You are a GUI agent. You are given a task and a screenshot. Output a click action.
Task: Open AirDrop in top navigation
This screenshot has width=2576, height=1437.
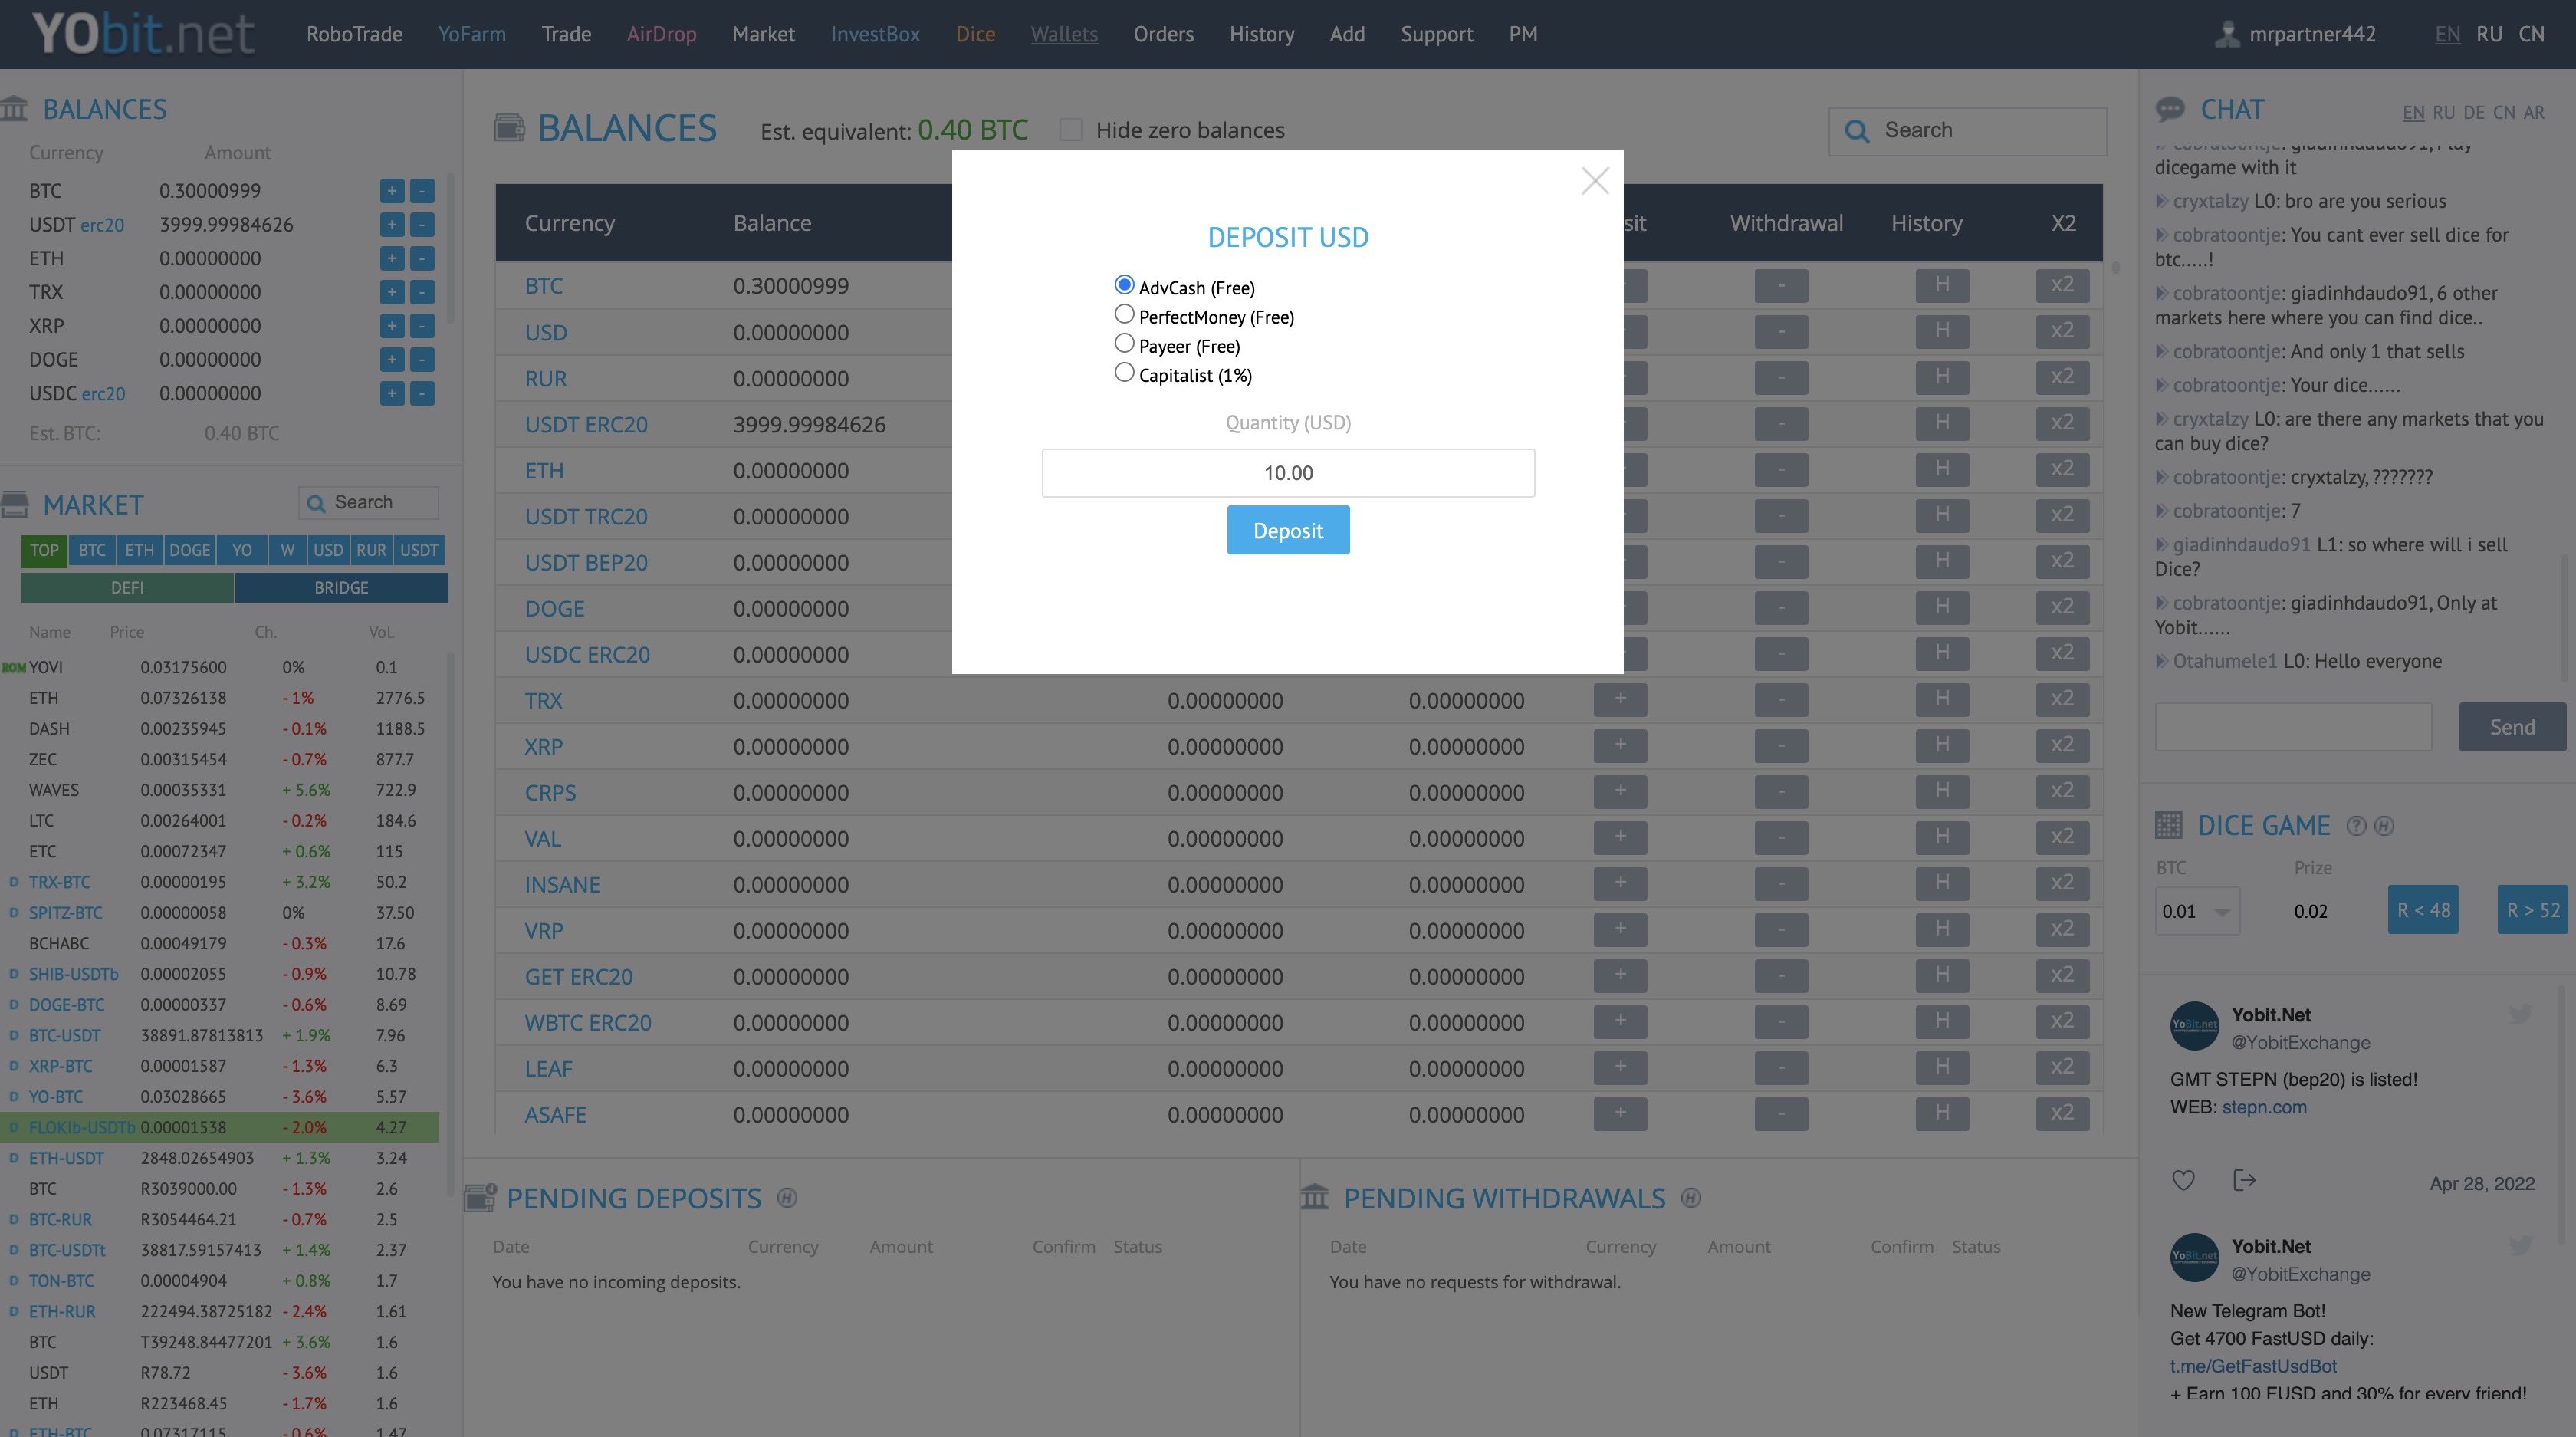pyautogui.click(x=661, y=34)
